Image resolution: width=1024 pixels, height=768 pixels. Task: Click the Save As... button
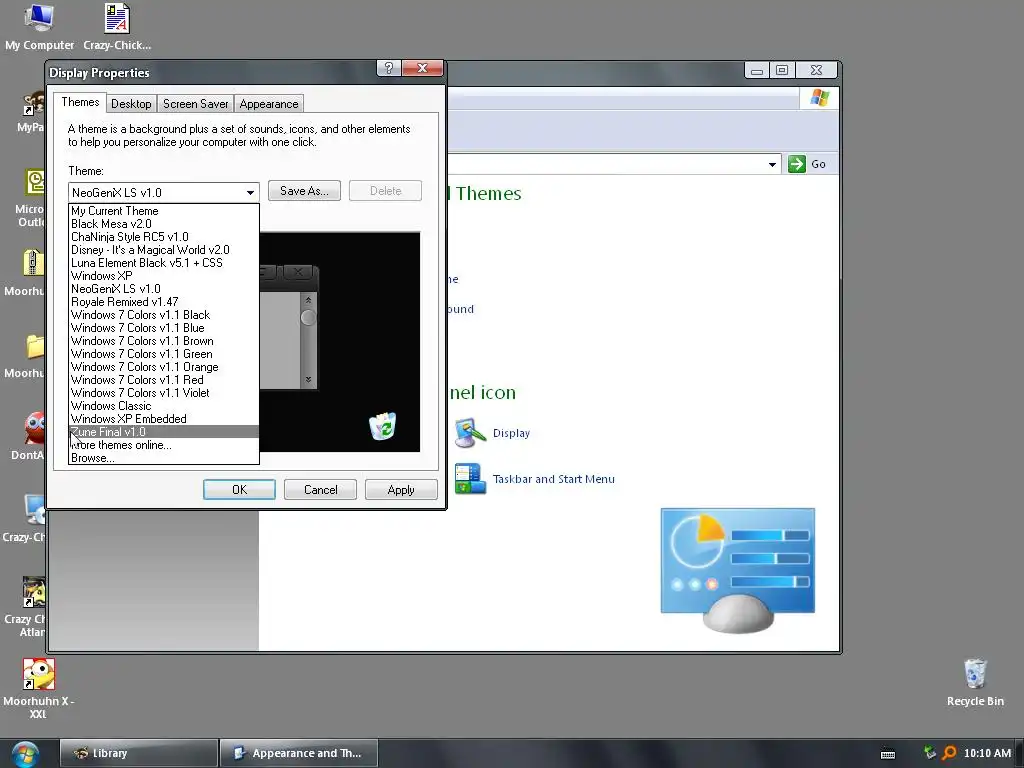[x=304, y=191]
